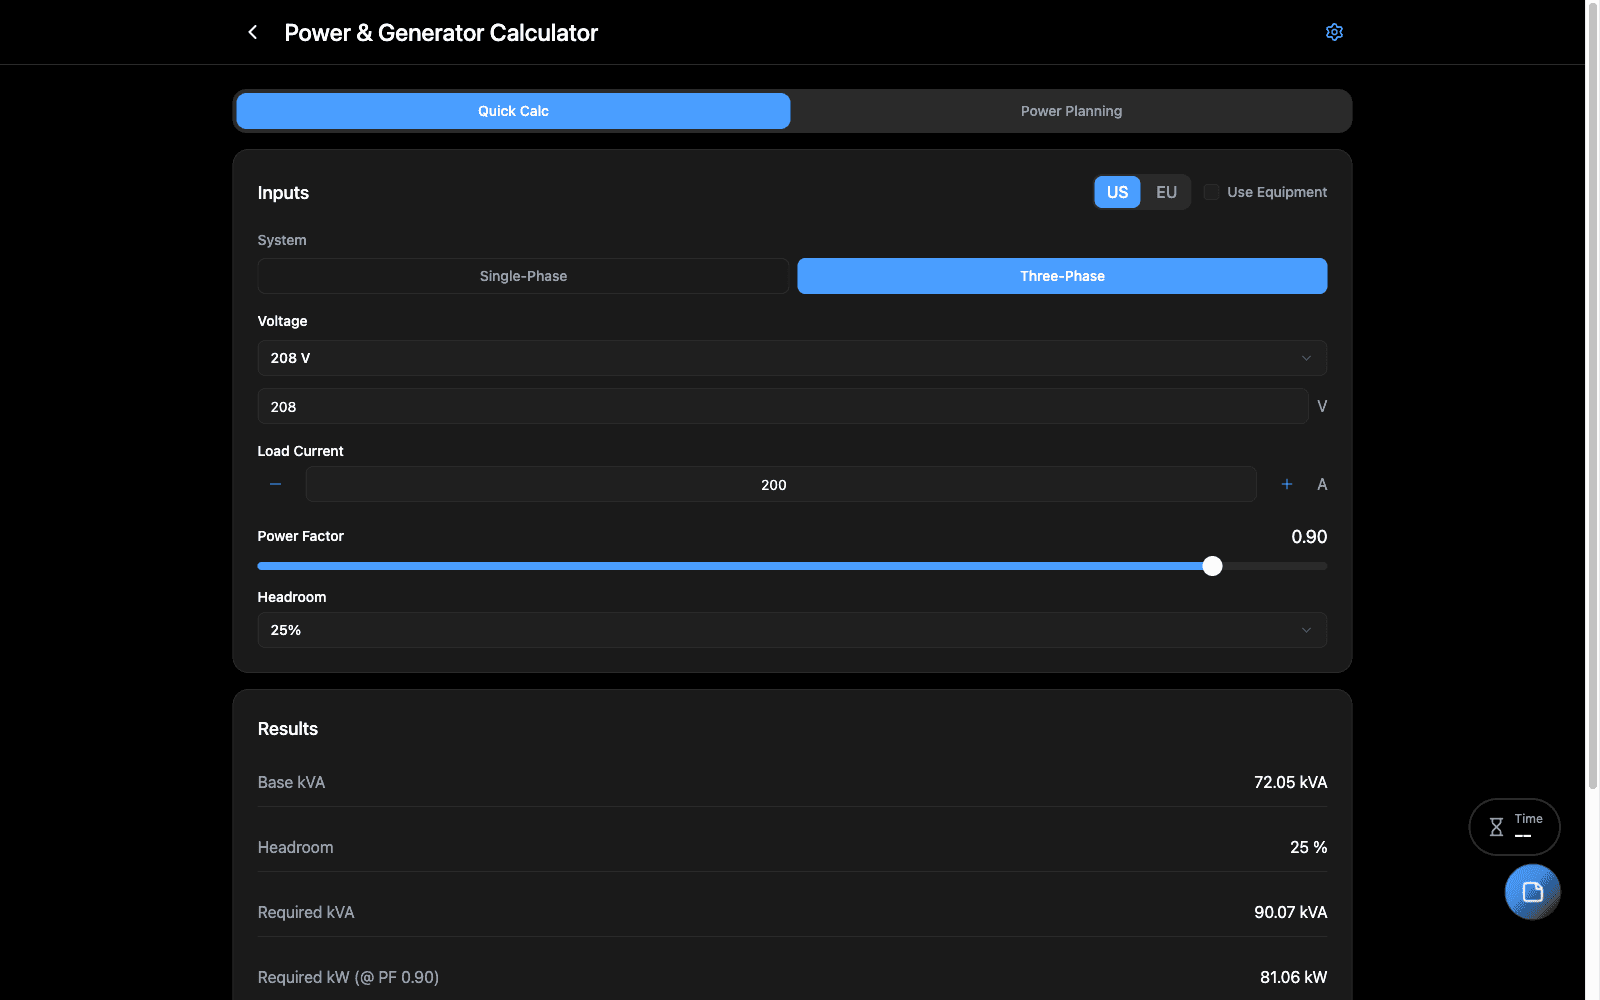The image size is (1600, 1000).
Task: Click the 81.06 kW required value
Action: coord(1293,977)
